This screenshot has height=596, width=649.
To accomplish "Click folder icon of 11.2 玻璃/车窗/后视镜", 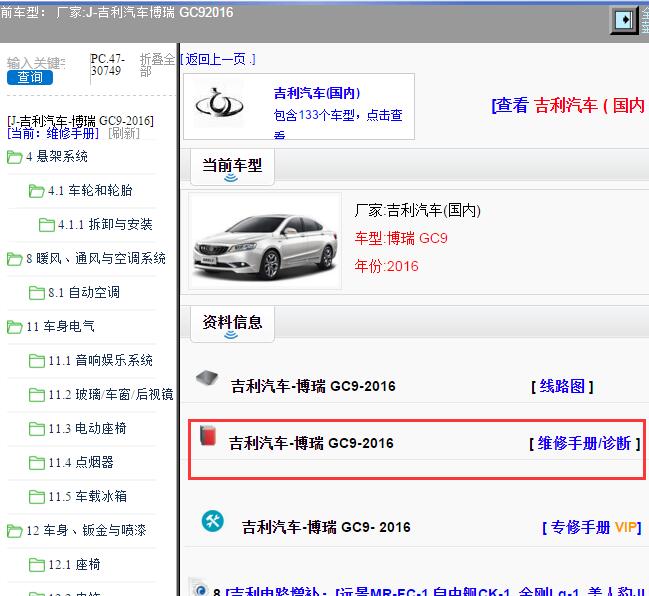I will pyautogui.click(x=36, y=394).
